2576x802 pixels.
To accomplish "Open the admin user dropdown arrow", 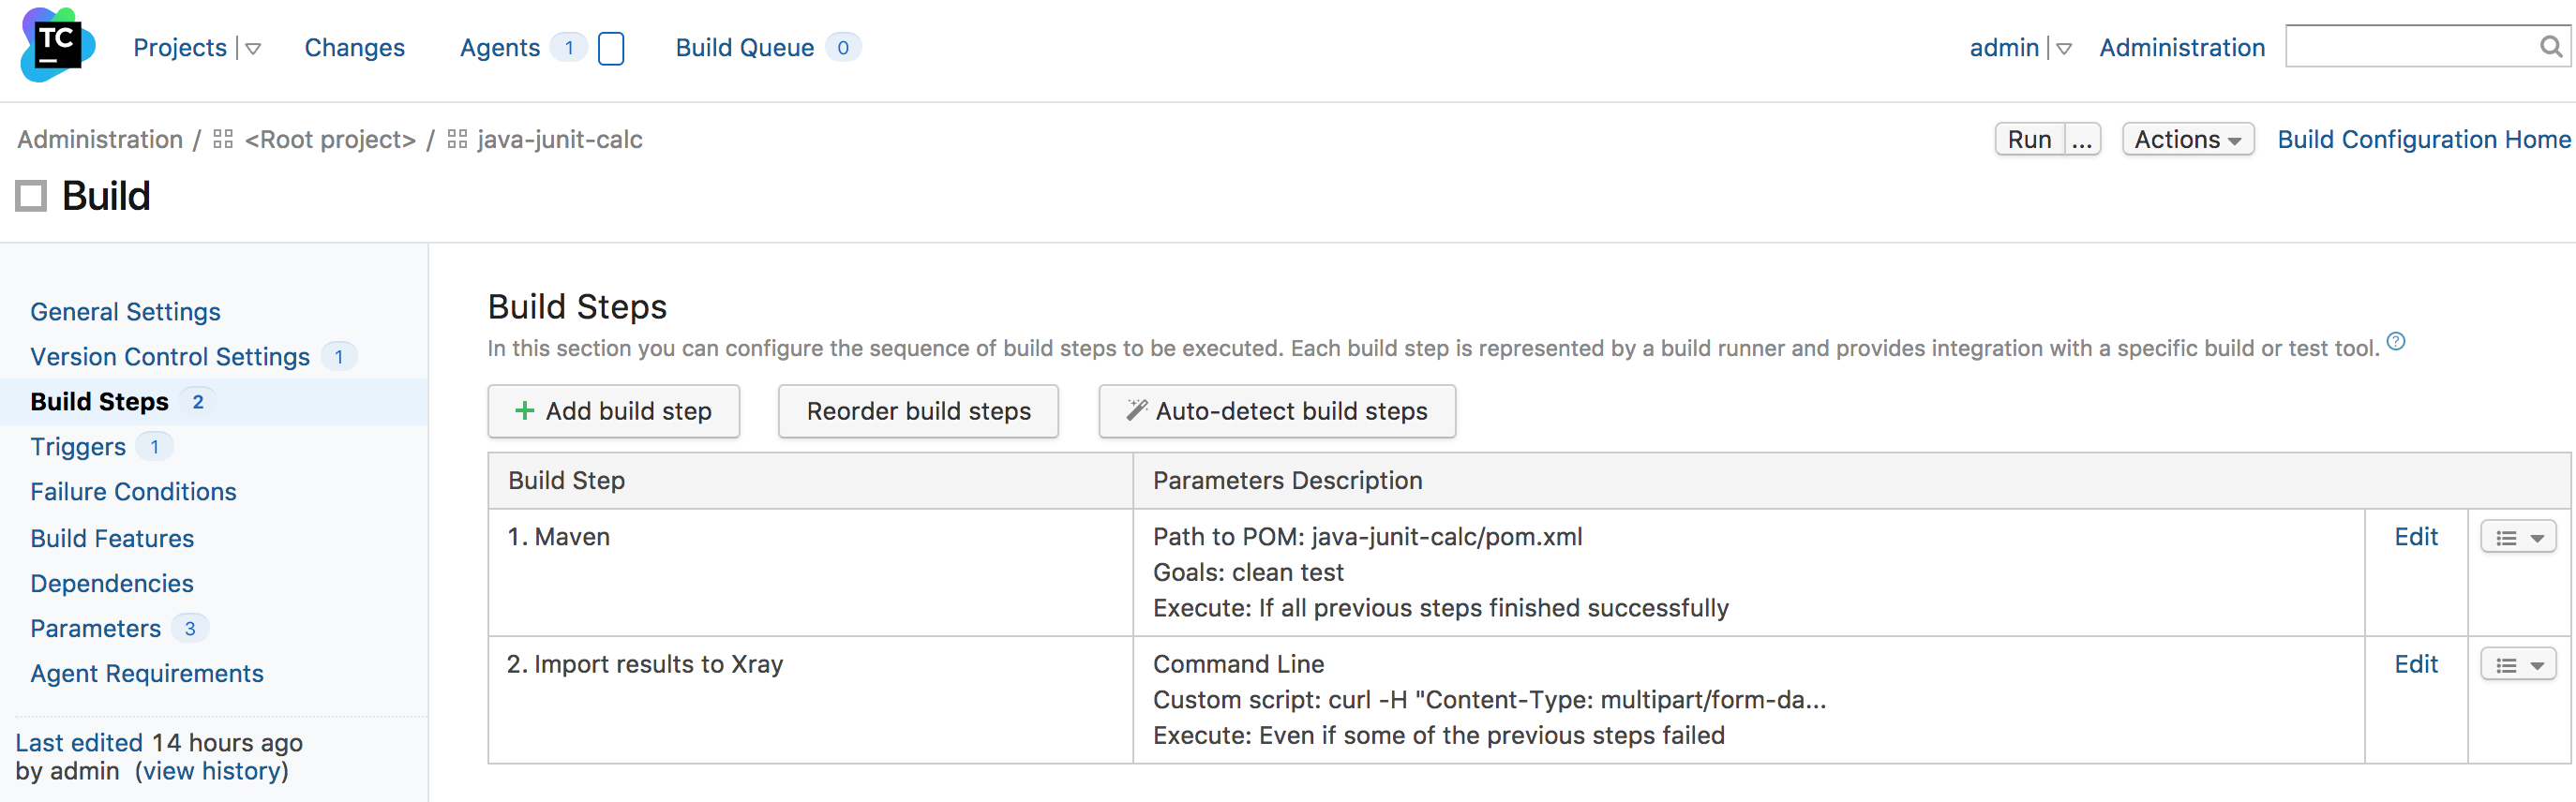I will [x=2064, y=48].
